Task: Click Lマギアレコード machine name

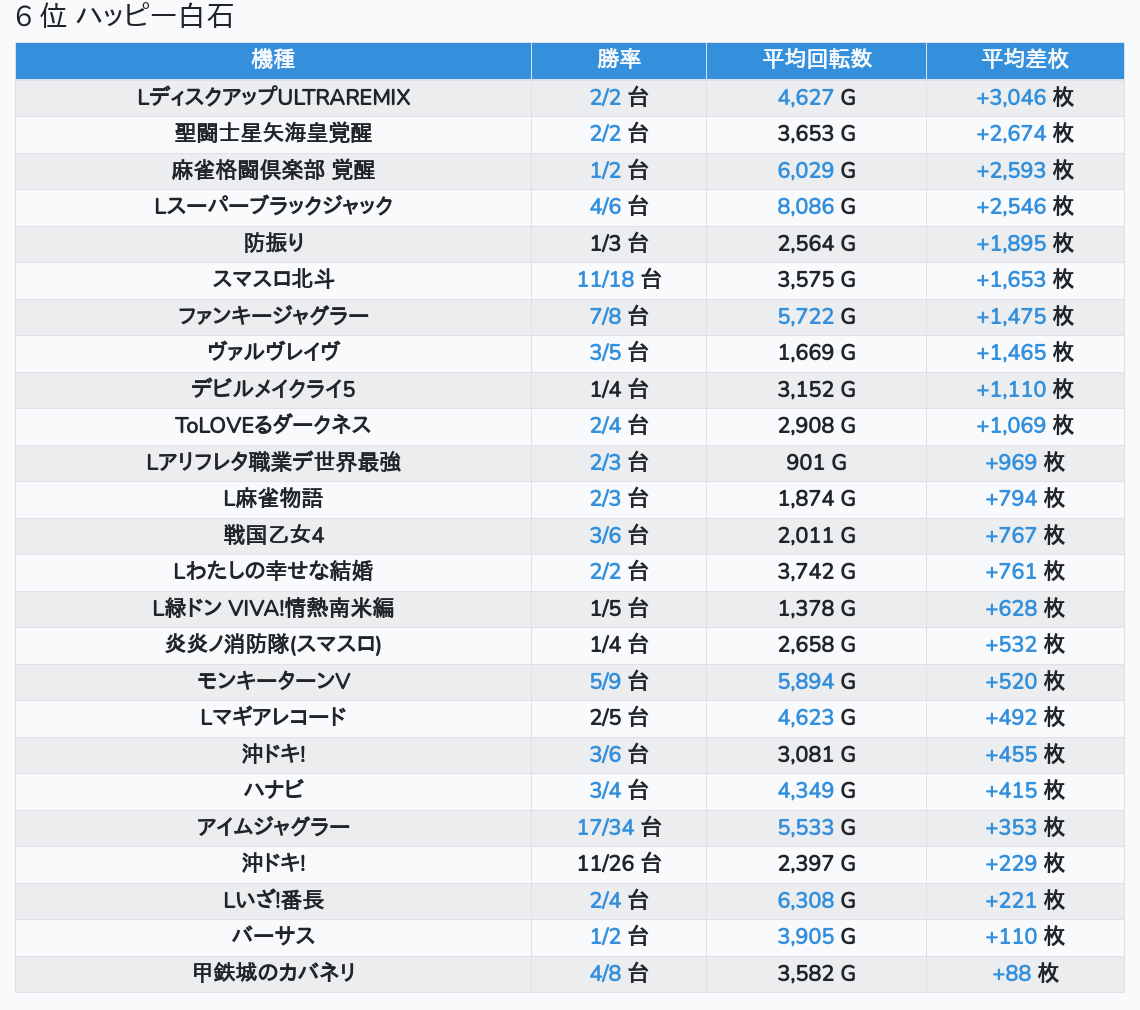Action: tap(273, 718)
